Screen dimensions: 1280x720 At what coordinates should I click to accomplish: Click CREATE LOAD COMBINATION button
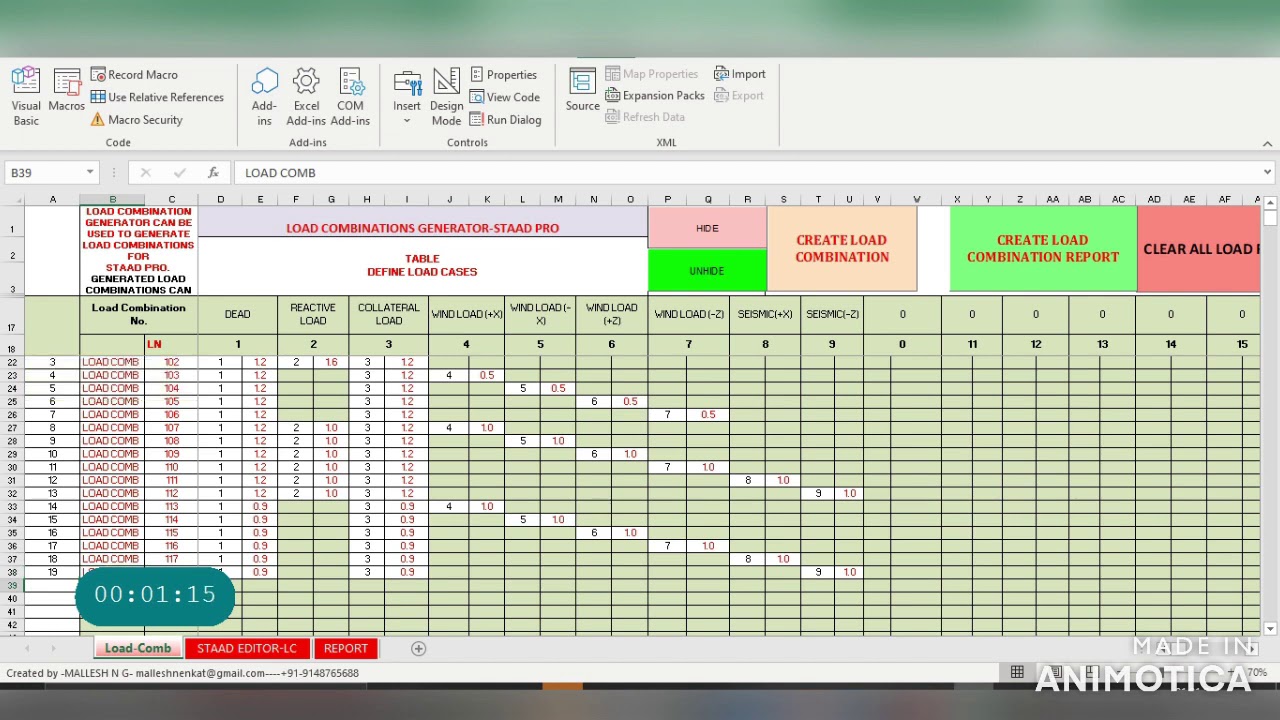click(x=842, y=249)
